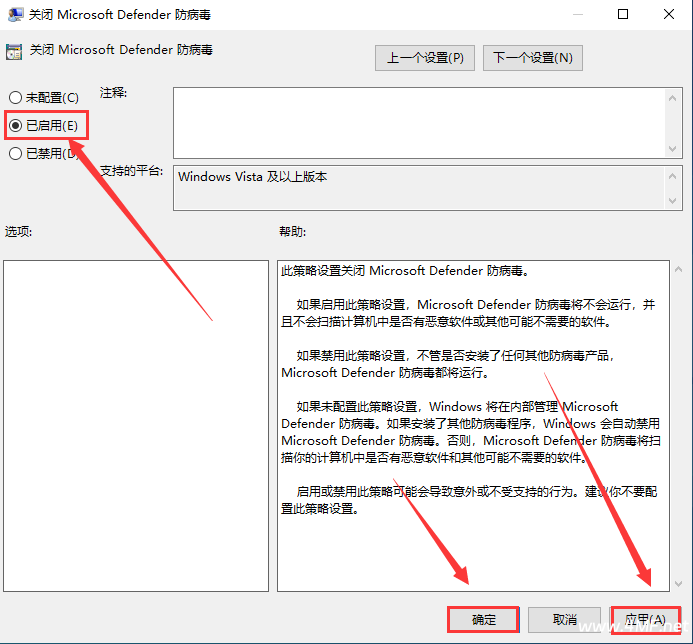Apply changes with the 应用(A) button
693x644 pixels.
(x=645, y=619)
